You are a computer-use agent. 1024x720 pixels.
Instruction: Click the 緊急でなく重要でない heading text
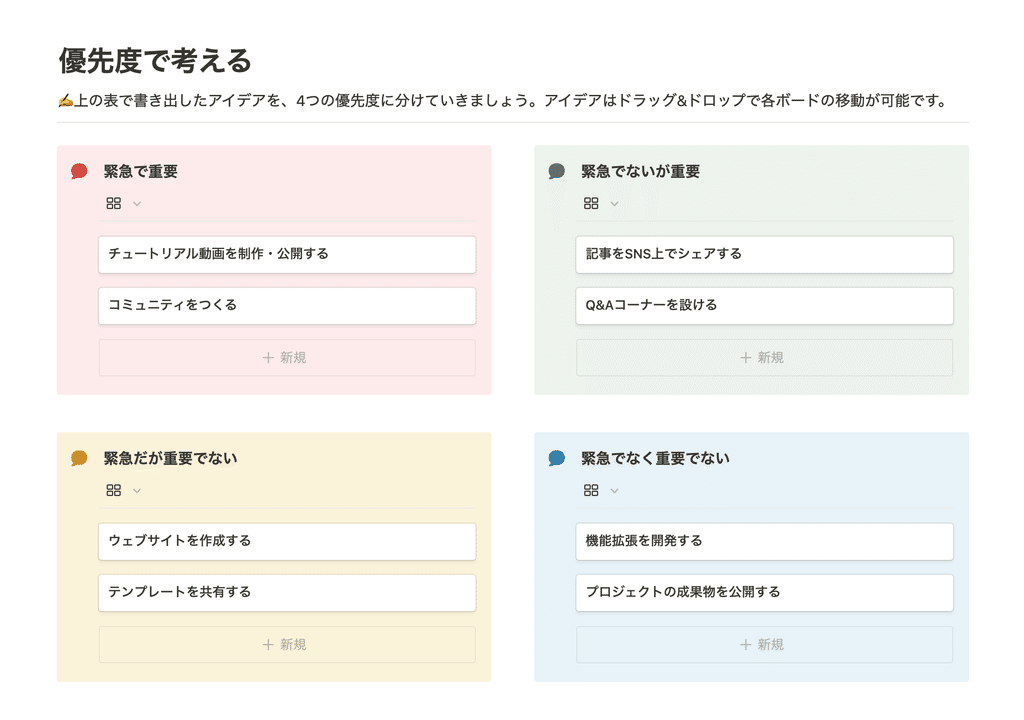655,459
